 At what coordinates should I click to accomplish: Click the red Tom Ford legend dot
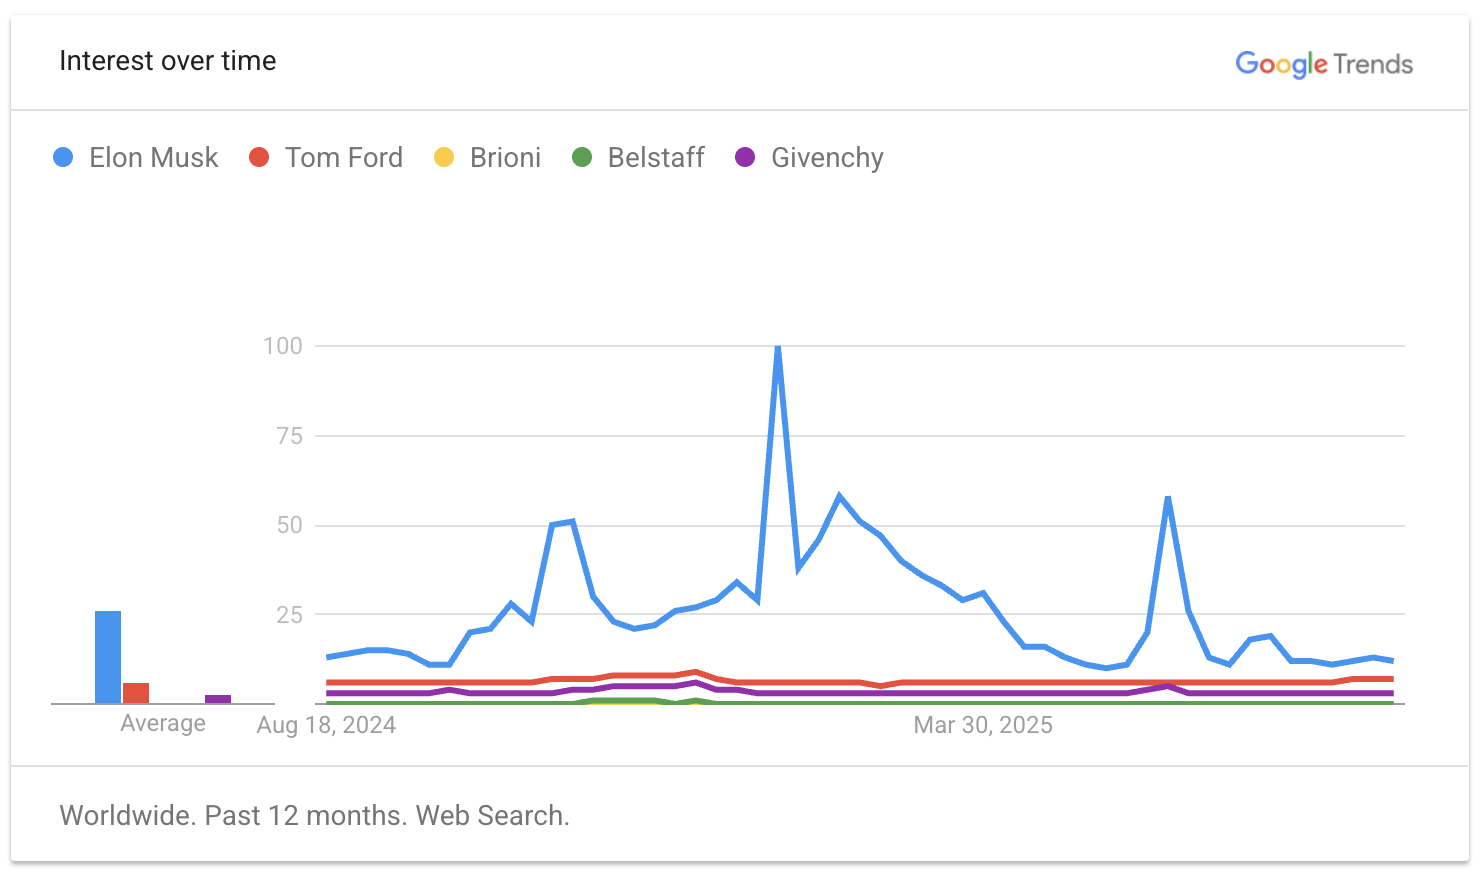pos(259,158)
